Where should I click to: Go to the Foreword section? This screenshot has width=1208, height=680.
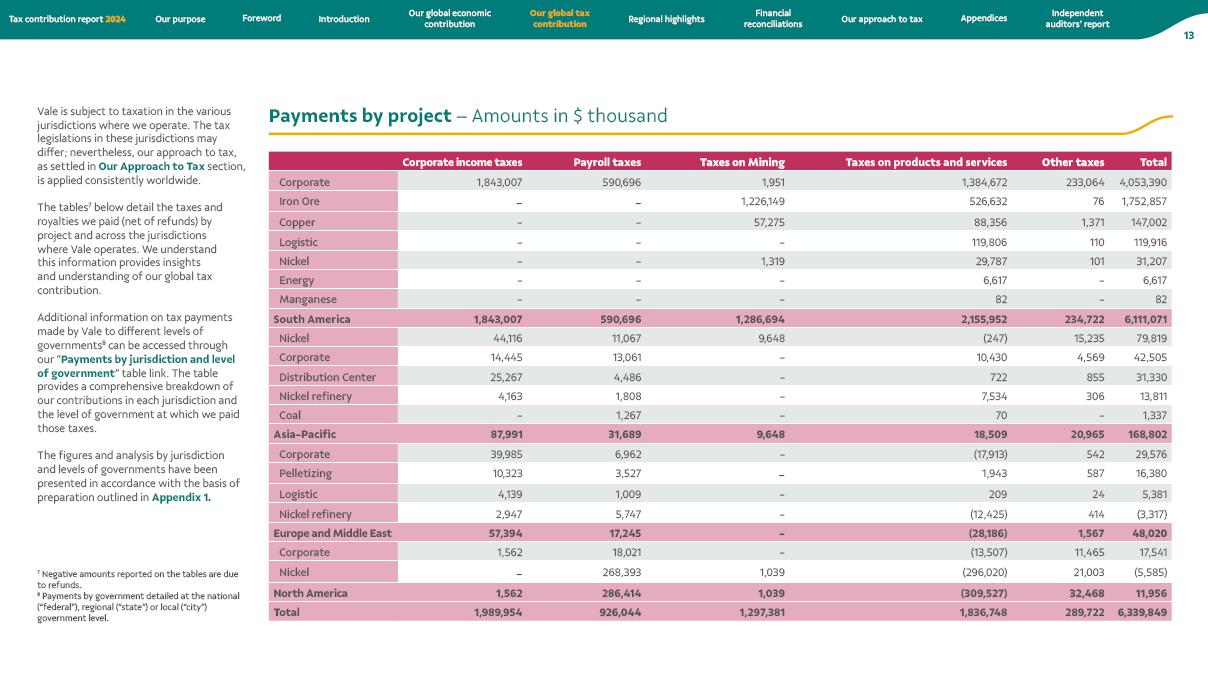pyautogui.click(x=262, y=19)
